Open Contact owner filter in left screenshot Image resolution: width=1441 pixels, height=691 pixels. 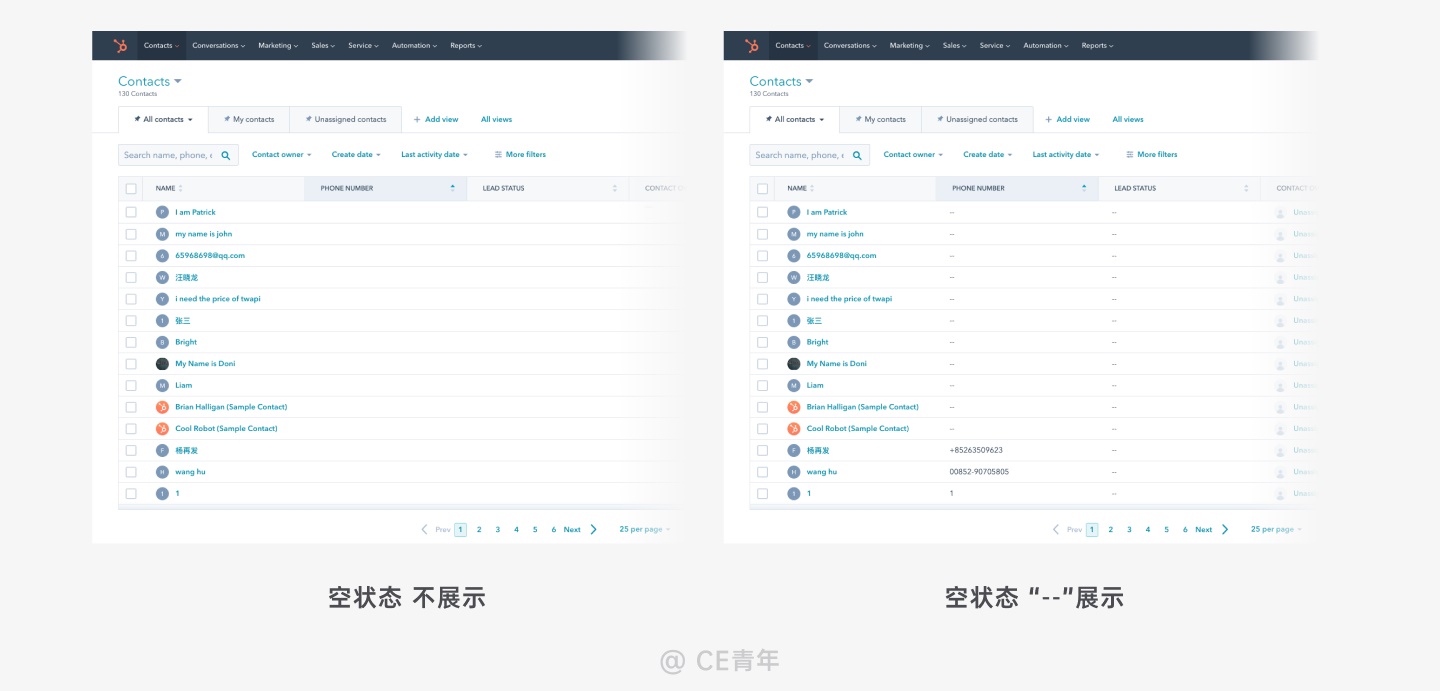(281, 155)
